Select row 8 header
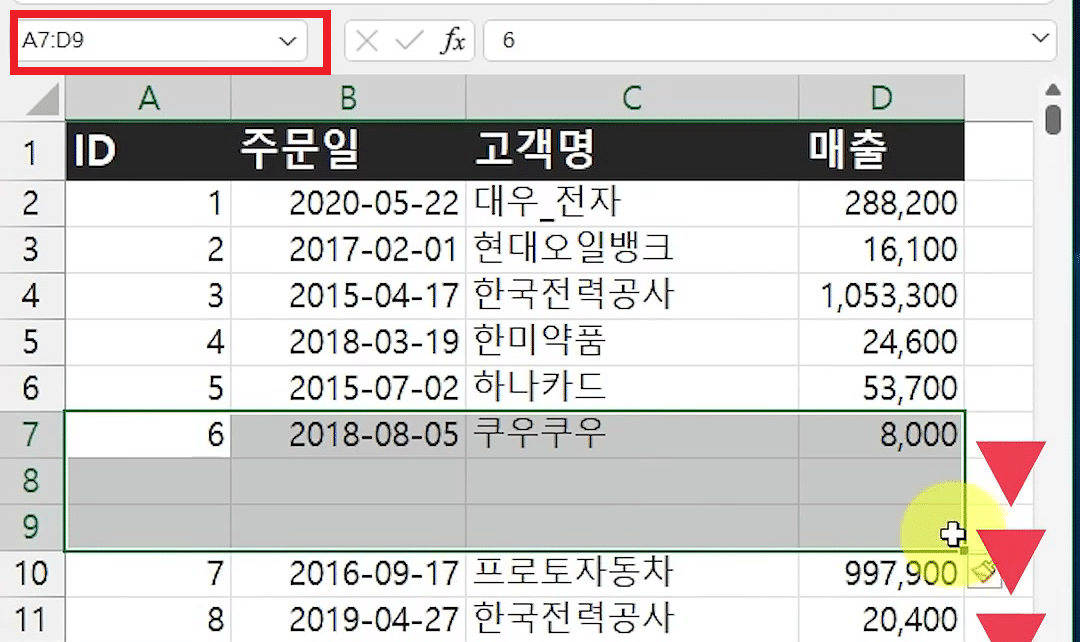The height and width of the screenshot is (642, 1080). click(x=32, y=481)
